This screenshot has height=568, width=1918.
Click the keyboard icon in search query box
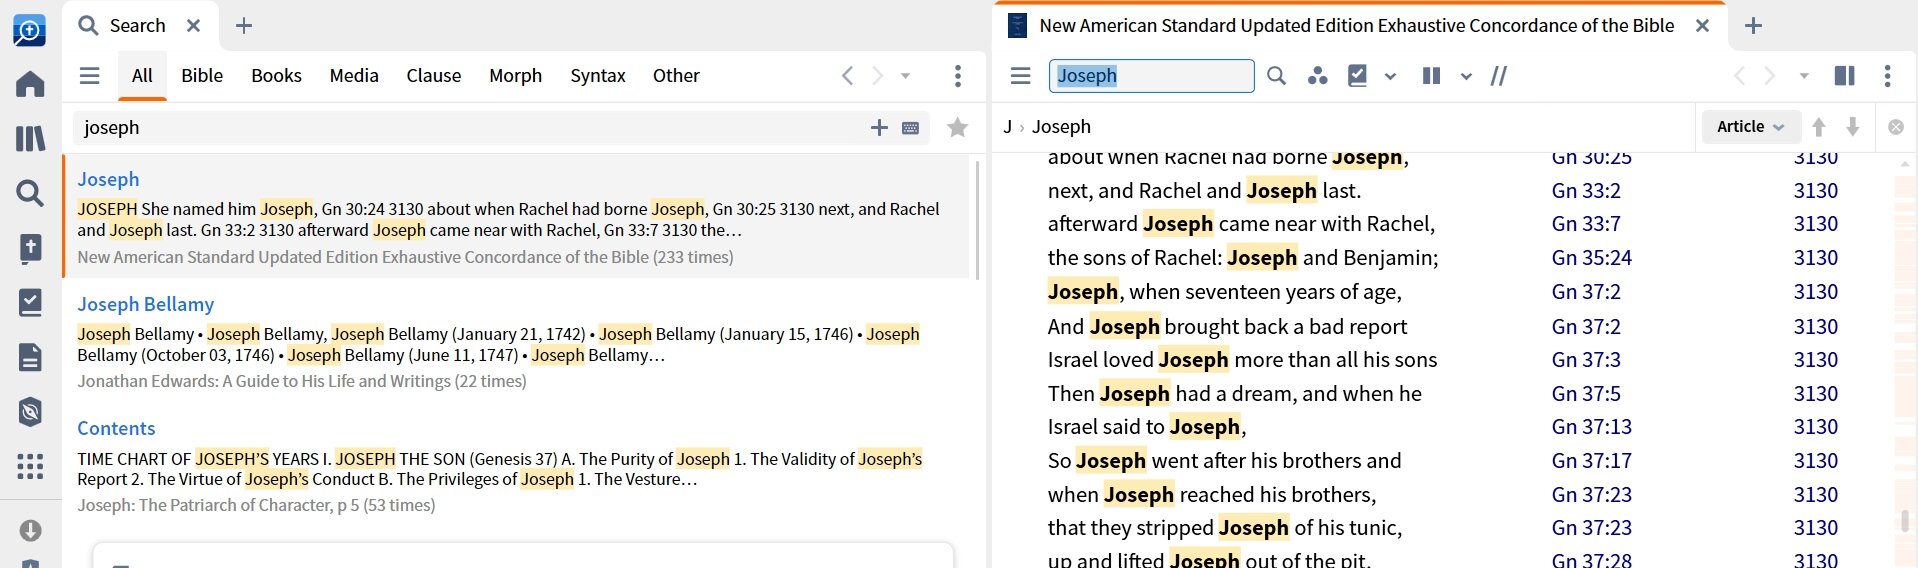coord(911,128)
